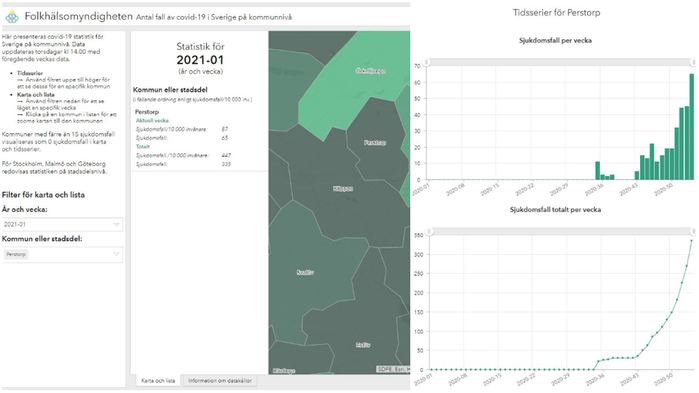
Task: Click the 2021-01 statistics heading
Action: 200,60
